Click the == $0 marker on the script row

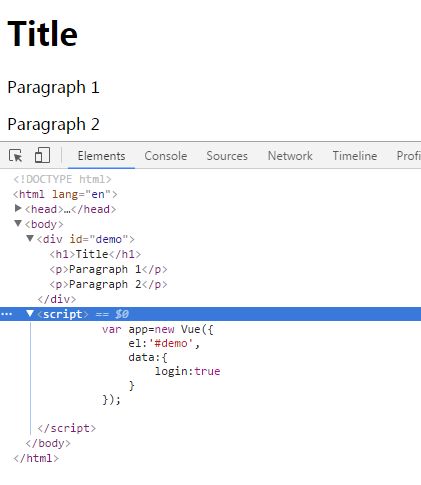[112, 314]
